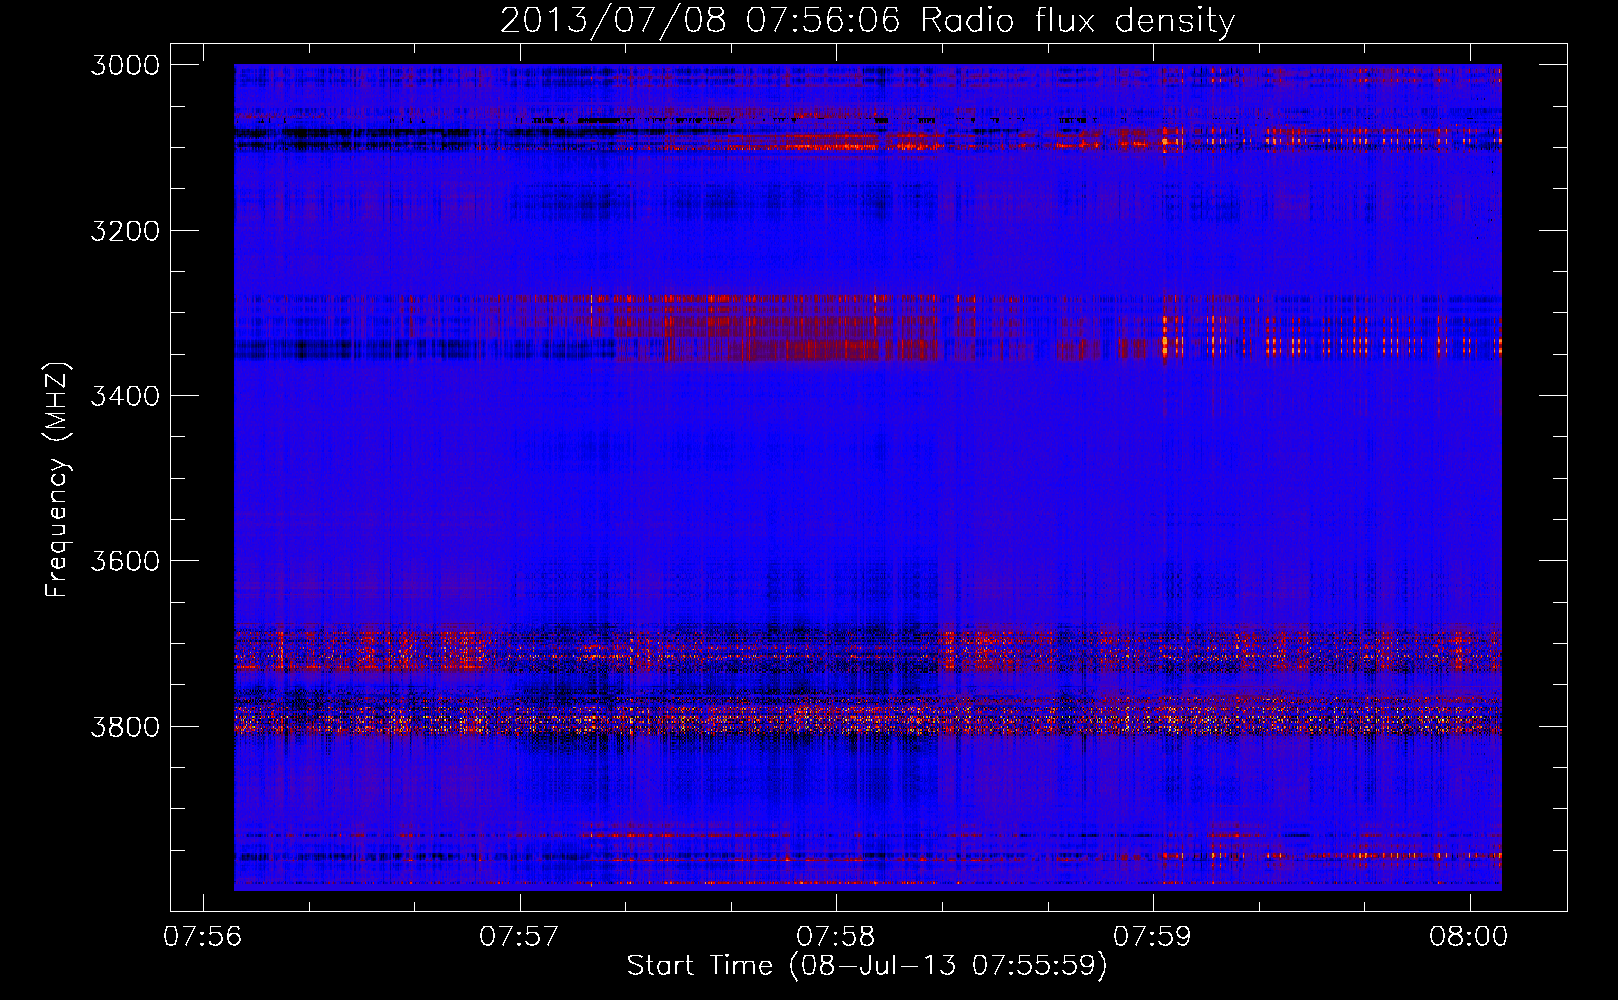Click the 07:59 time axis label
The width and height of the screenshot is (1618, 1000).
(1152, 937)
